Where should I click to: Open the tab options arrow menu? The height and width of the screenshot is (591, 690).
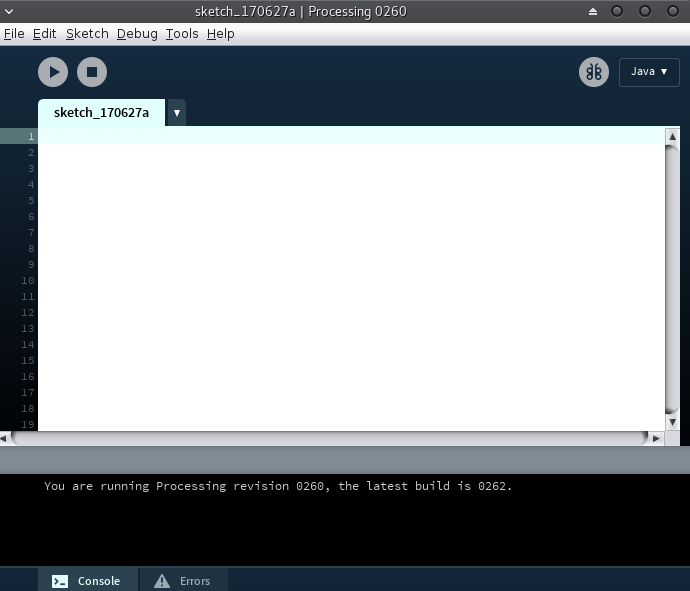click(177, 113)
